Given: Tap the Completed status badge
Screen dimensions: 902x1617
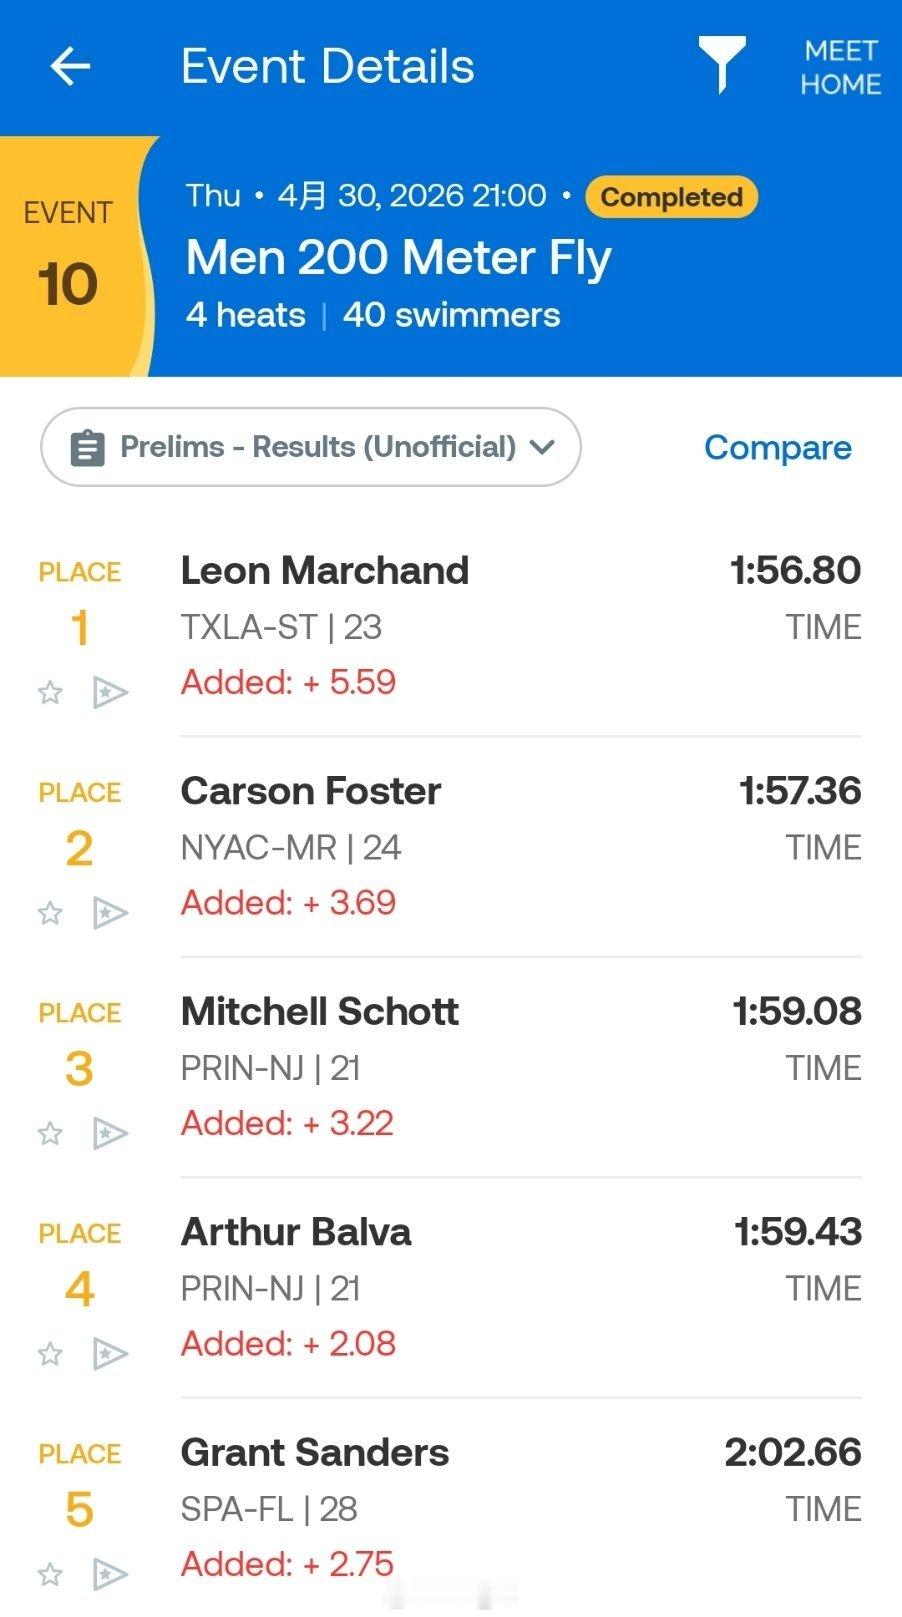Looking at the screenshot, I should [x=671, y=197].
